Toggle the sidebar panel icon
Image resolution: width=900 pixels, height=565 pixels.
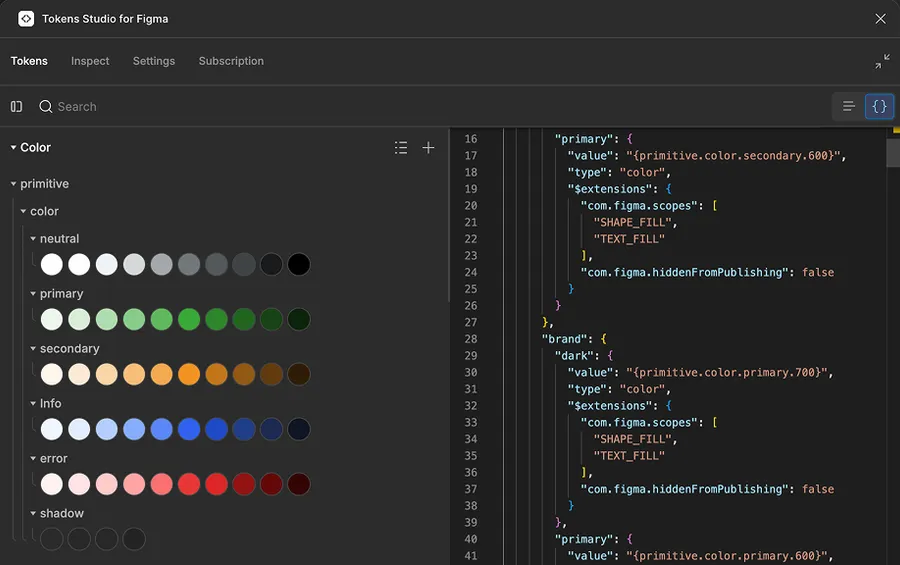[17, 107]
